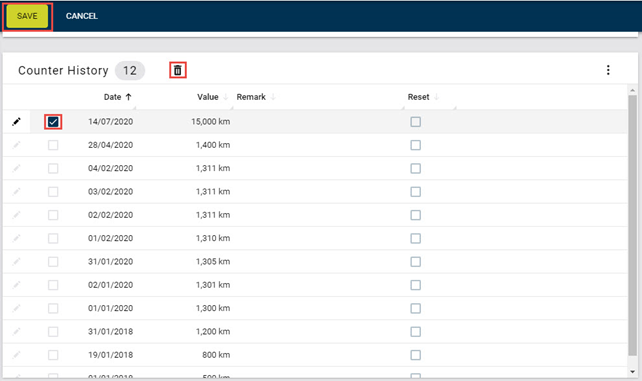Viewport: 642px width, 381px height.
Task: Click the edit pencil for 01/01/2020 row
Action: pyautogui.click(x=16, y=308)
